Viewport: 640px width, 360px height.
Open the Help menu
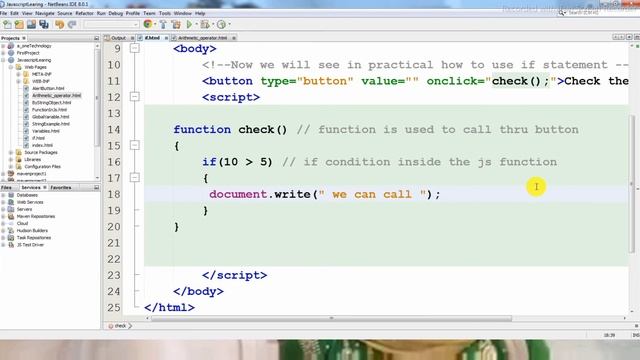tap(200, 13)
